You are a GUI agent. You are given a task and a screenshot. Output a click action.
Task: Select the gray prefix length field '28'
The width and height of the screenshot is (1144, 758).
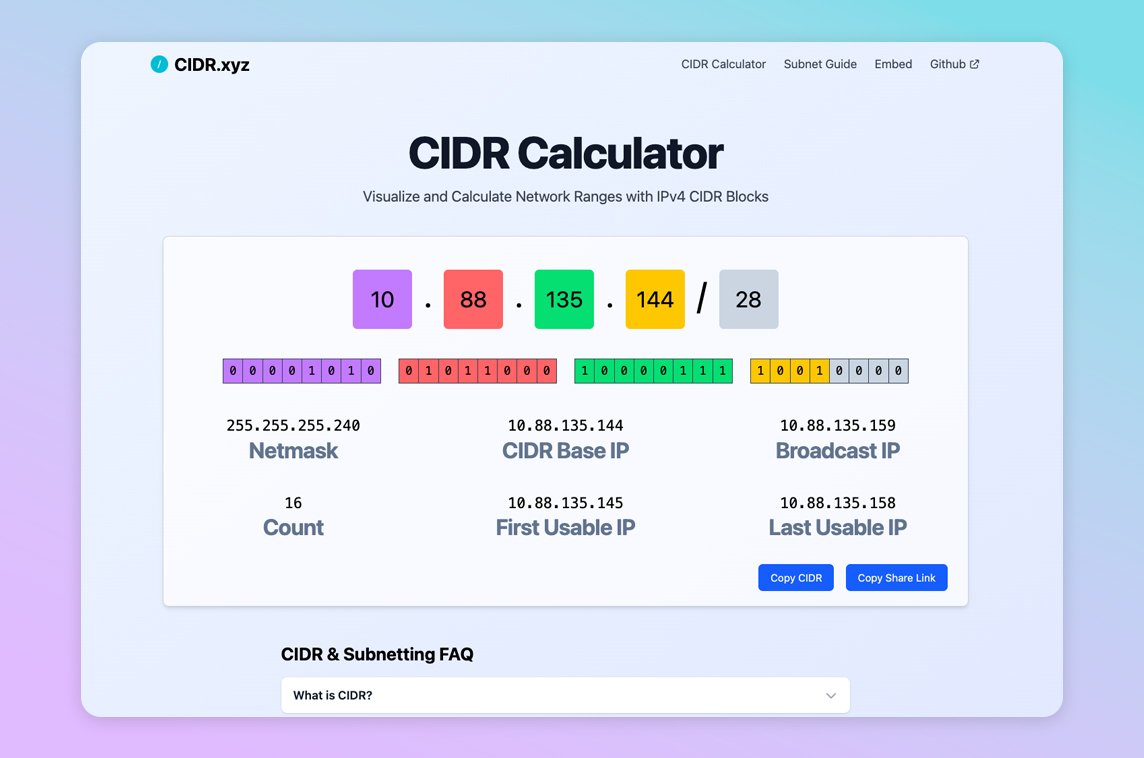748,299
